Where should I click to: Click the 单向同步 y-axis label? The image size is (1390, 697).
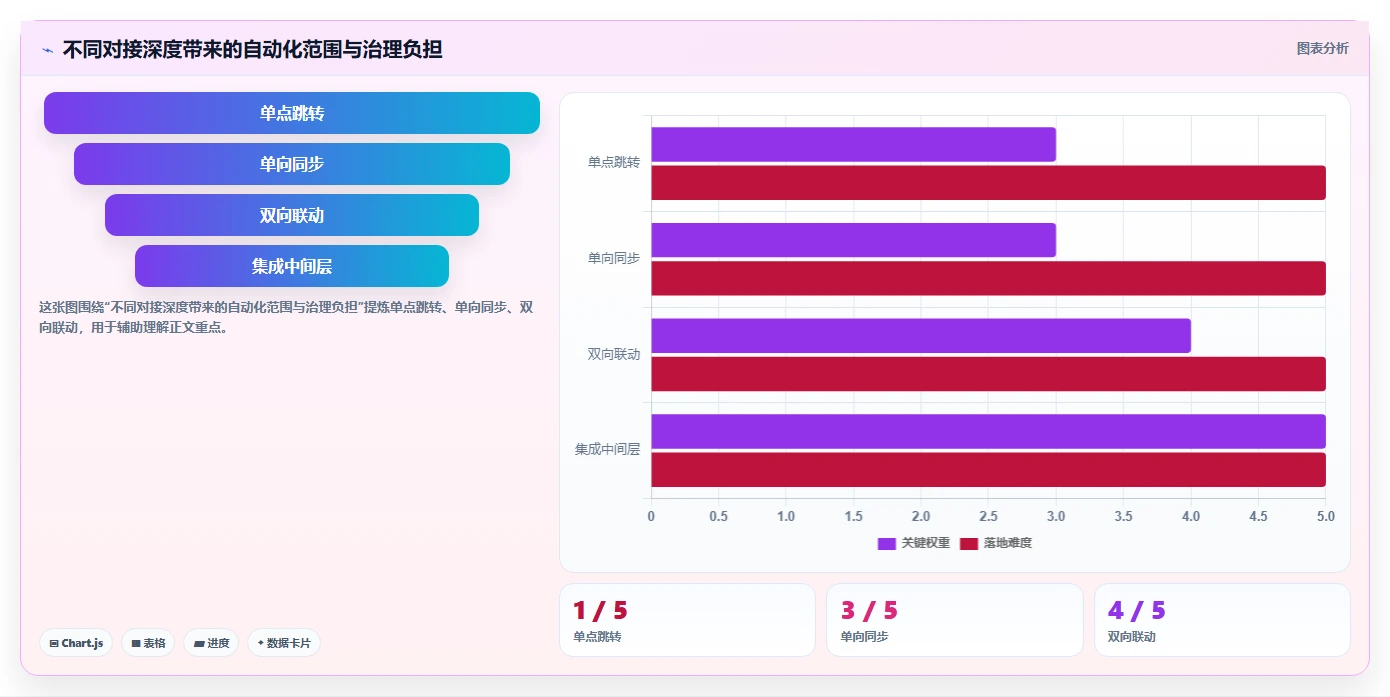click(x=613, y=258)
